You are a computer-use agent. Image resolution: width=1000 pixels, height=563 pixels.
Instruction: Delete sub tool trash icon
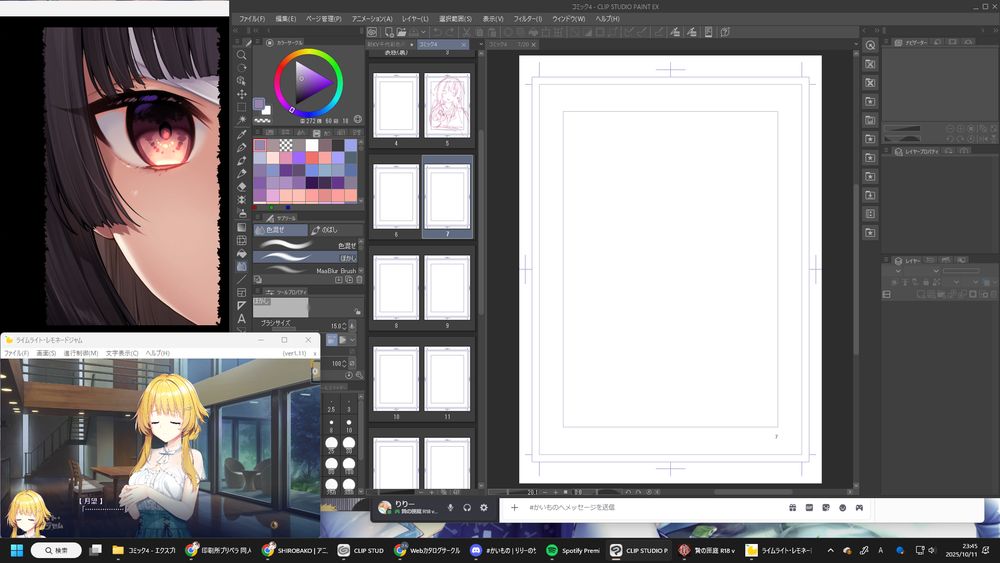[359, 280]
